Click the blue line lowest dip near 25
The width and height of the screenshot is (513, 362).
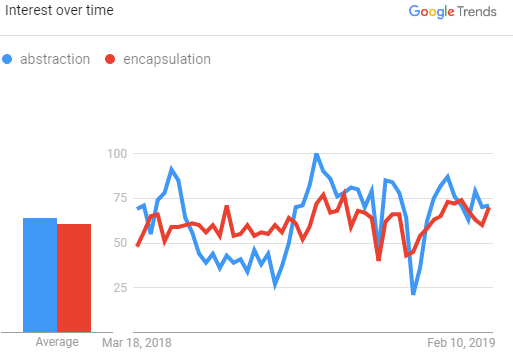click(x=413, y=294)
